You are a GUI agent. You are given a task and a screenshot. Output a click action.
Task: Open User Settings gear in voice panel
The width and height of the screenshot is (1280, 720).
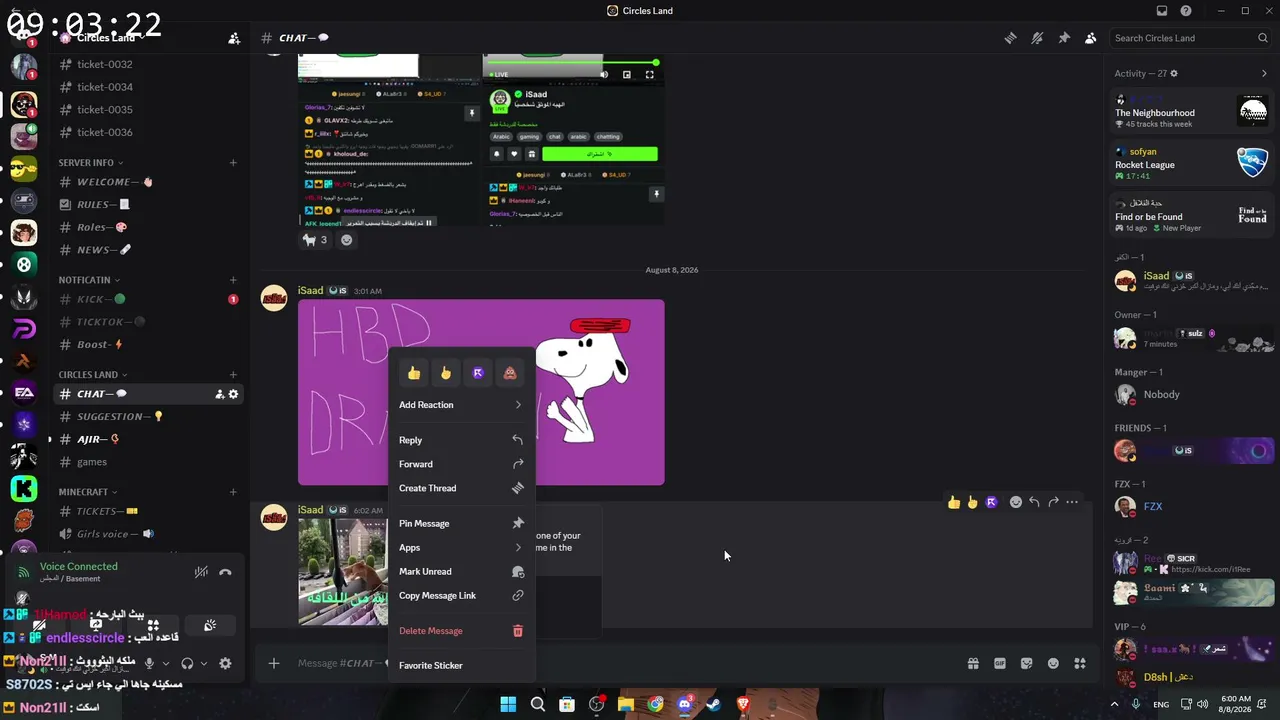[x=225, y=663]
